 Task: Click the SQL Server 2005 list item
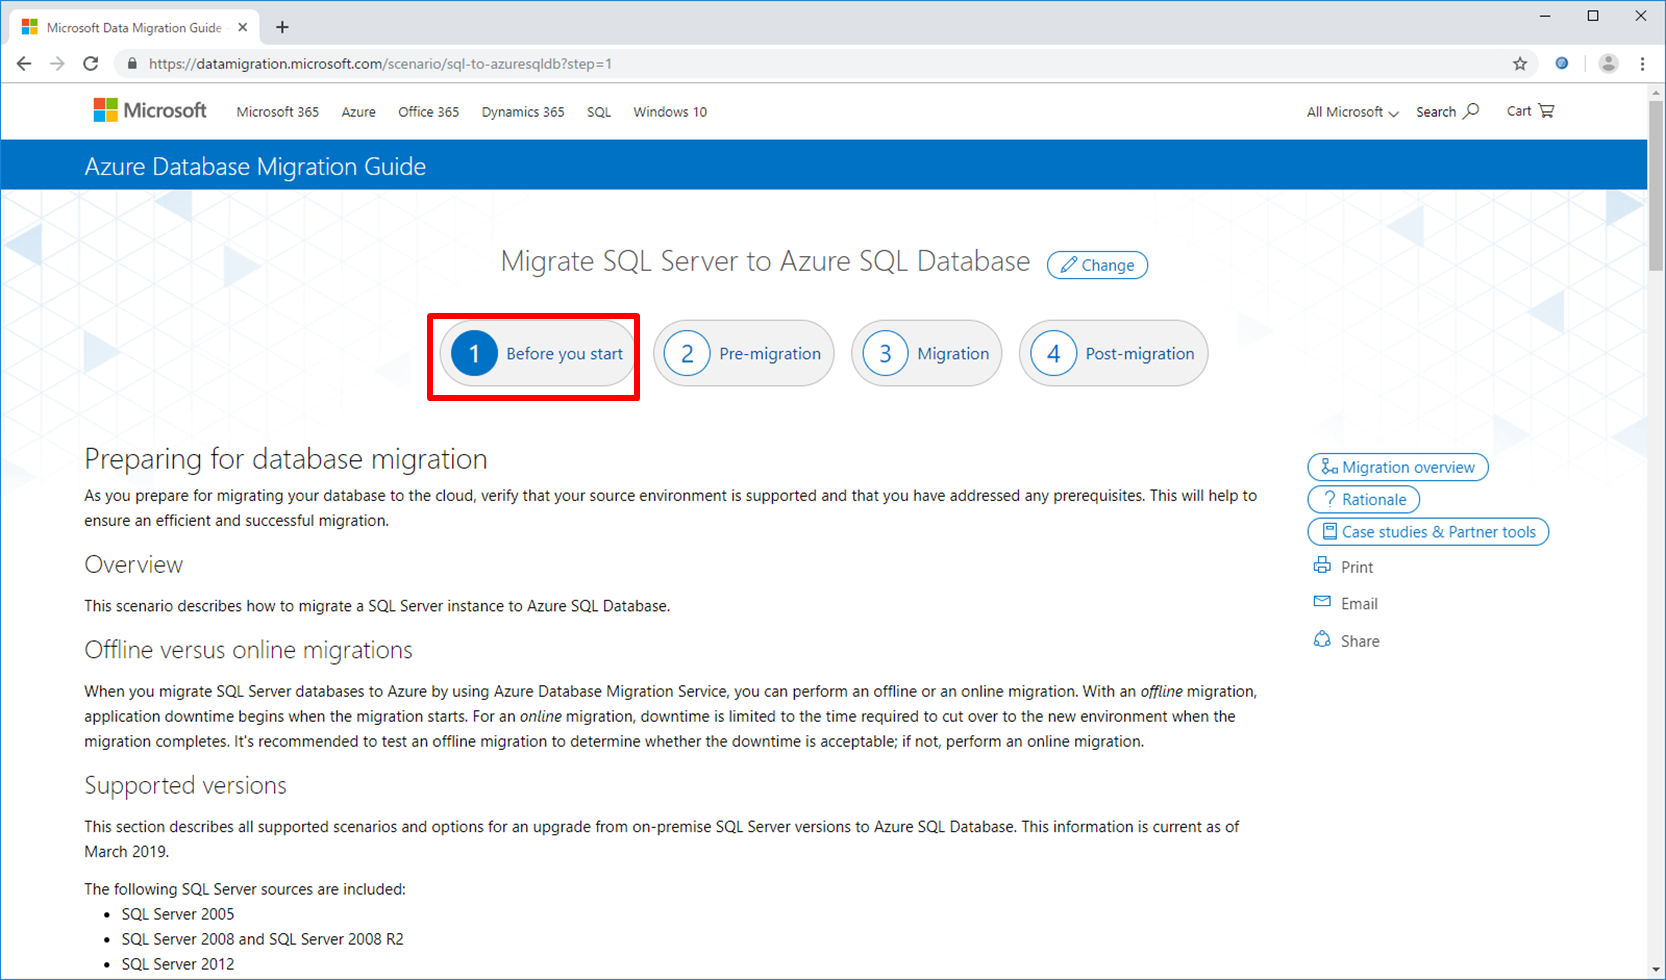pos(178,914)
